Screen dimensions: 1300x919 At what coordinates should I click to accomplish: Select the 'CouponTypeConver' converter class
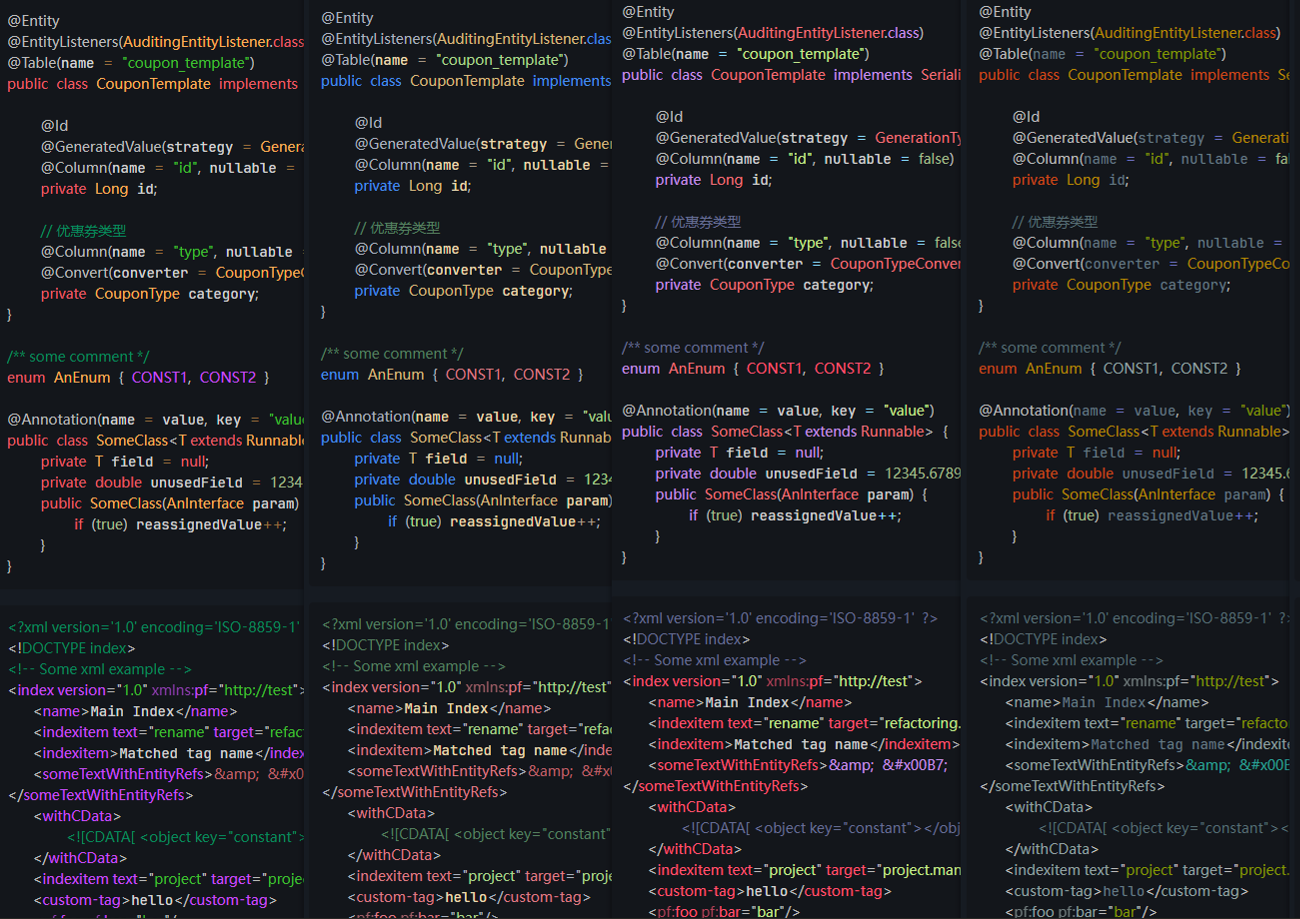(x=896, y=264)
